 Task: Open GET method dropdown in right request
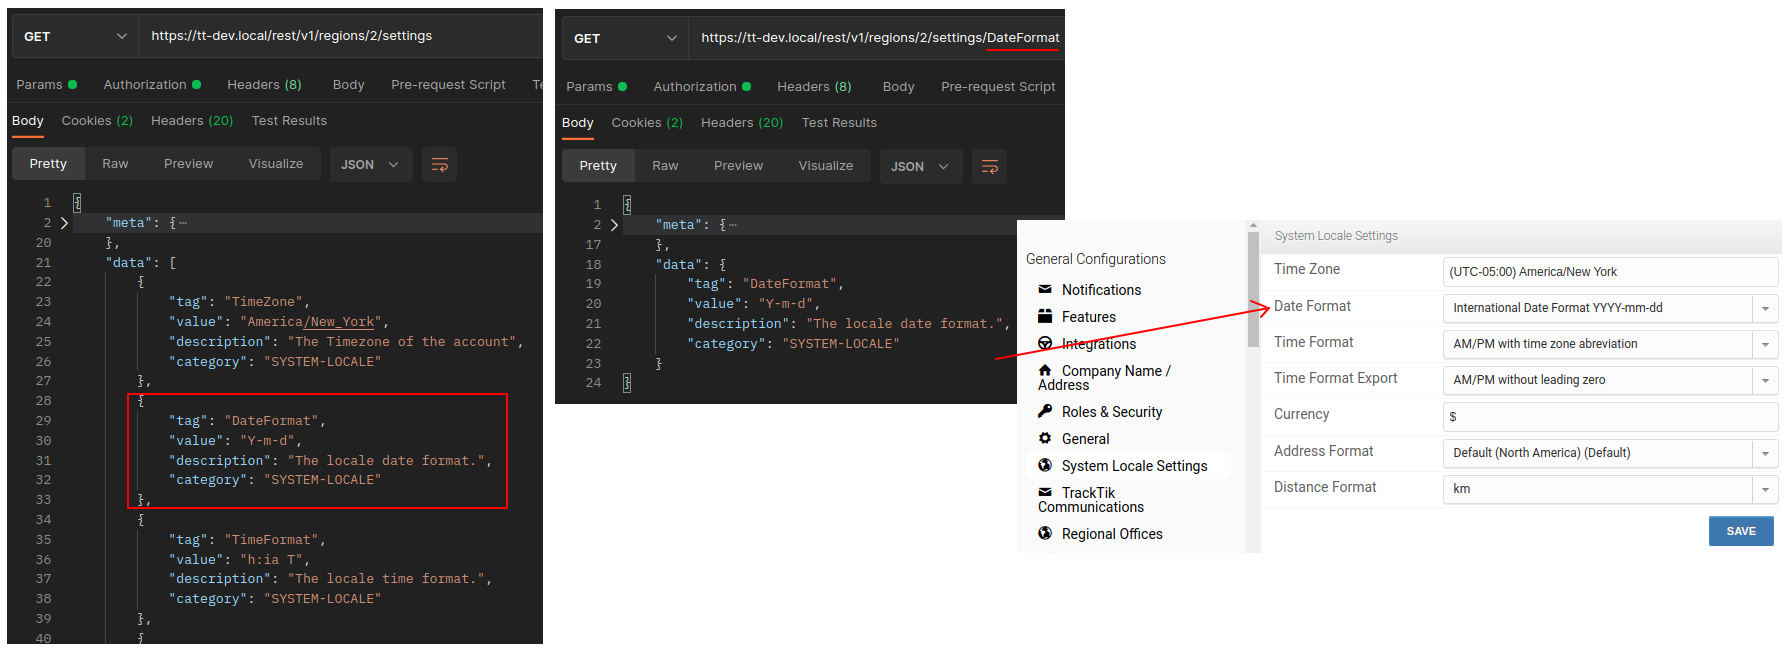(626, 38)
